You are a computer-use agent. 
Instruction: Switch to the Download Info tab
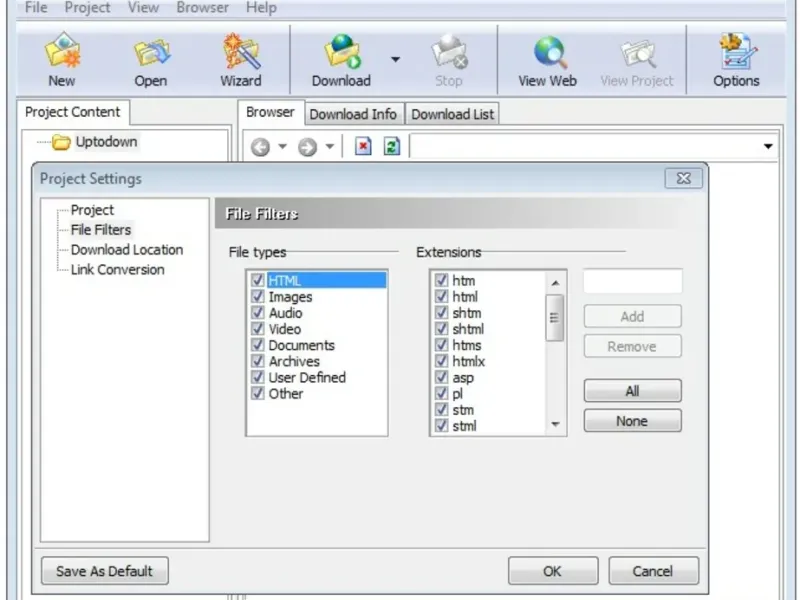(x=353, y=114)
